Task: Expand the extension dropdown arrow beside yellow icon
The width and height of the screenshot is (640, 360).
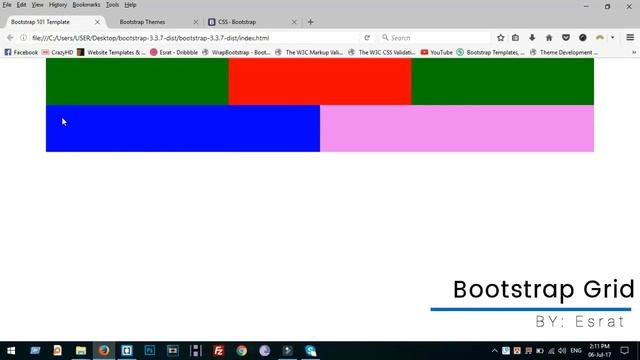Action: point(612,38)
